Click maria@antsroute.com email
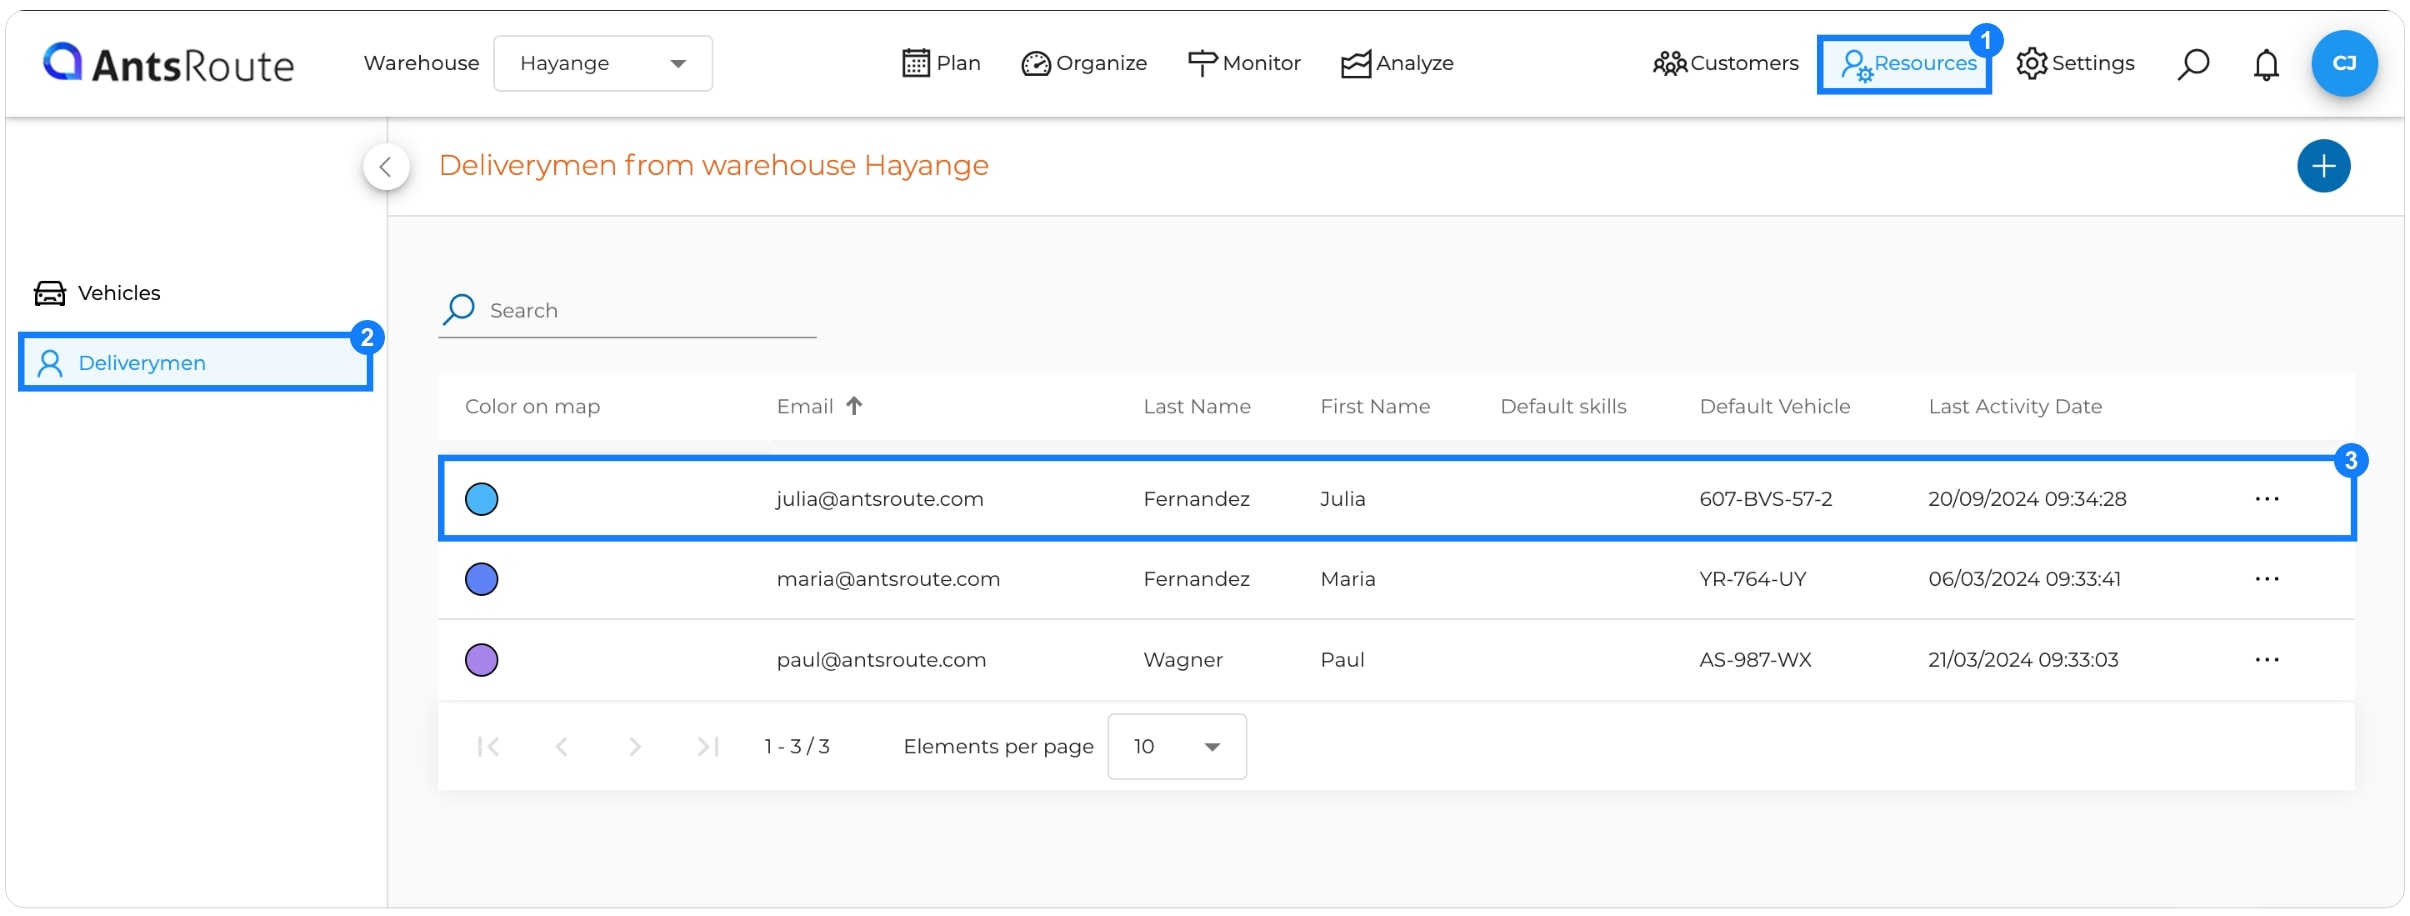Screen dimensions: 2410x916 click(888, 579)
